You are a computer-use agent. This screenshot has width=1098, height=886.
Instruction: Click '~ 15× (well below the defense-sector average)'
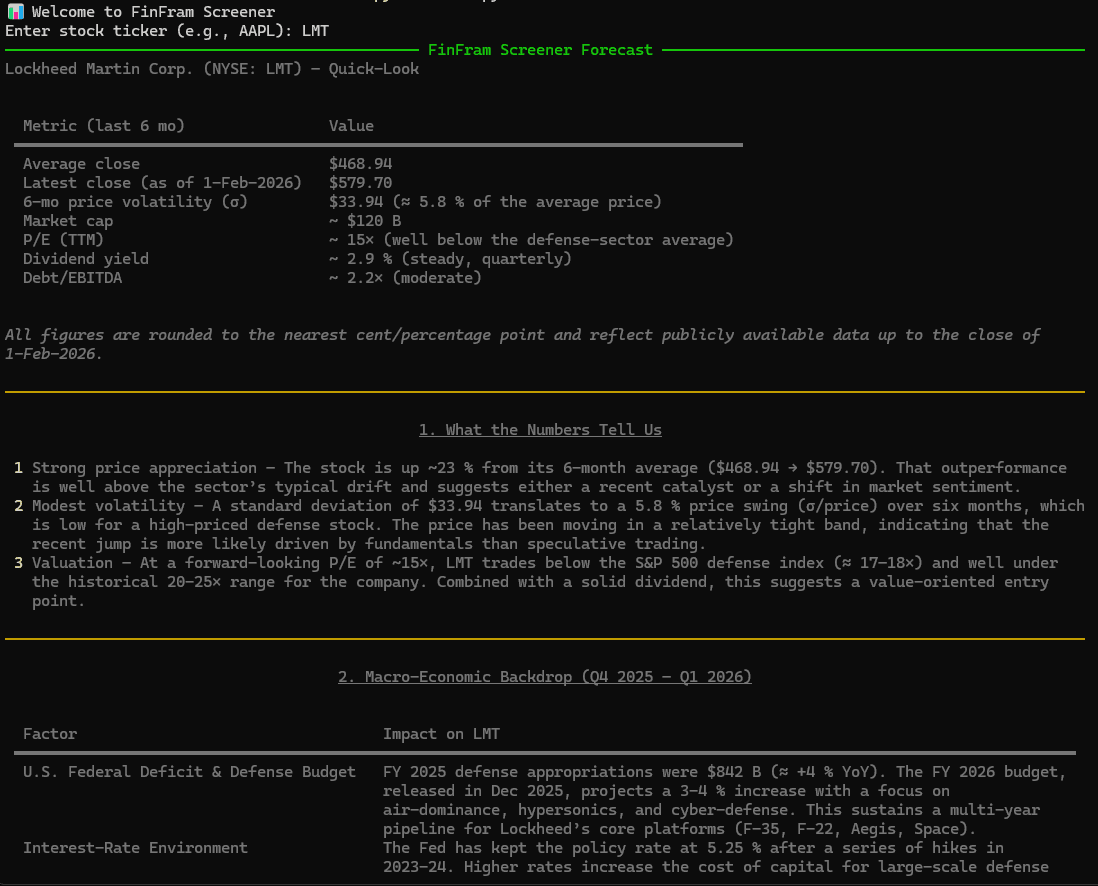click(531, 240)
